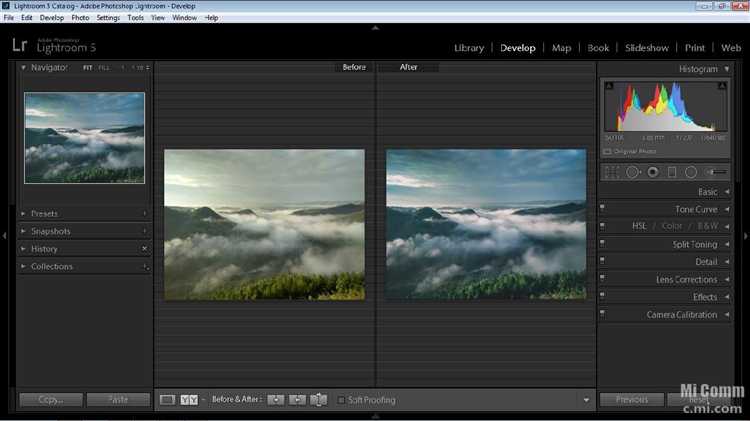Select the Crop Overlay tool
The height and width of the screenshot is (421, 750).
[611, 172]
